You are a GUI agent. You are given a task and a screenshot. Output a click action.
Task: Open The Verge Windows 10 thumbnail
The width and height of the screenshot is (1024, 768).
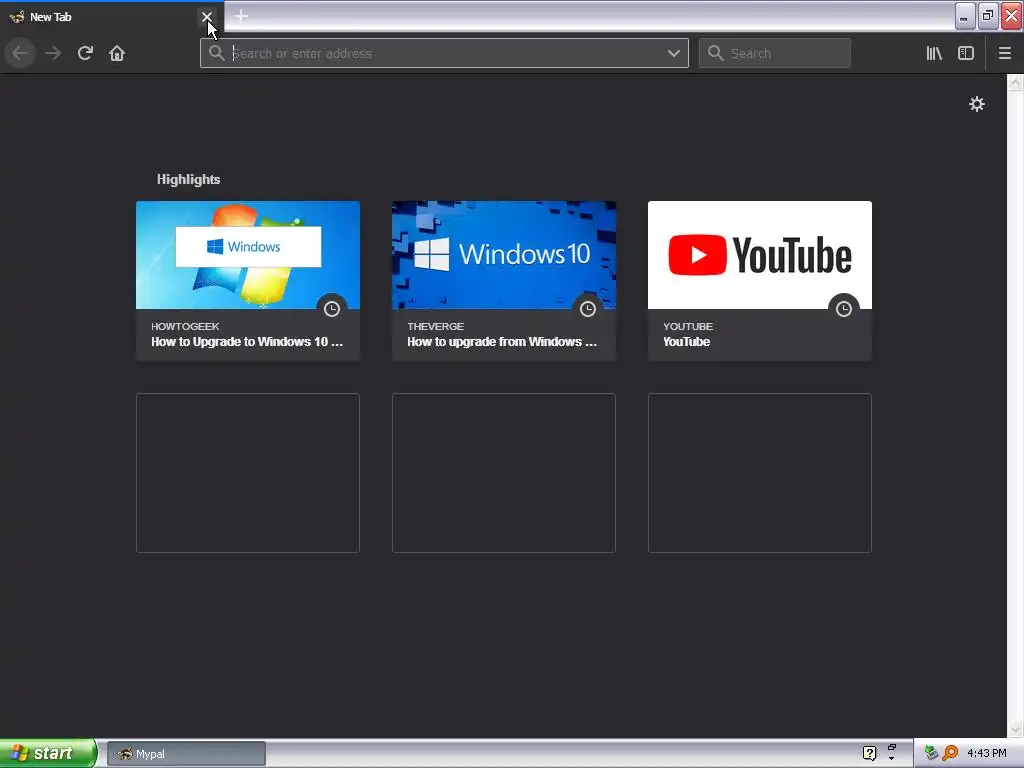click(504, 255)
